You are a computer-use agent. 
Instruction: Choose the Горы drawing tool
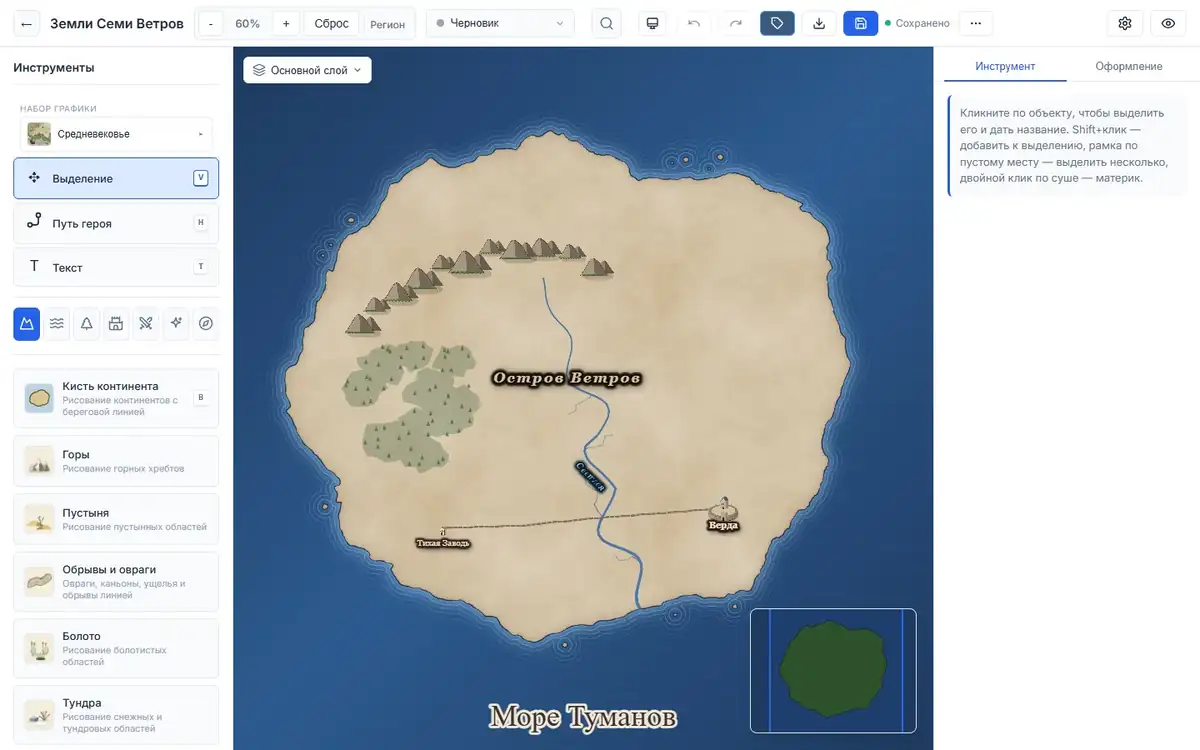[x=116, y=461]
